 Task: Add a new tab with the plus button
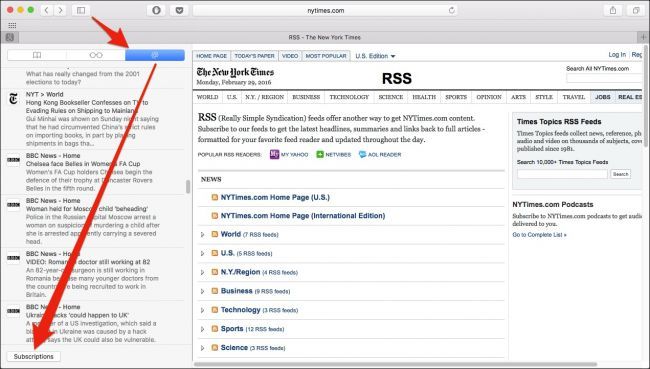[x=643, y=37]
